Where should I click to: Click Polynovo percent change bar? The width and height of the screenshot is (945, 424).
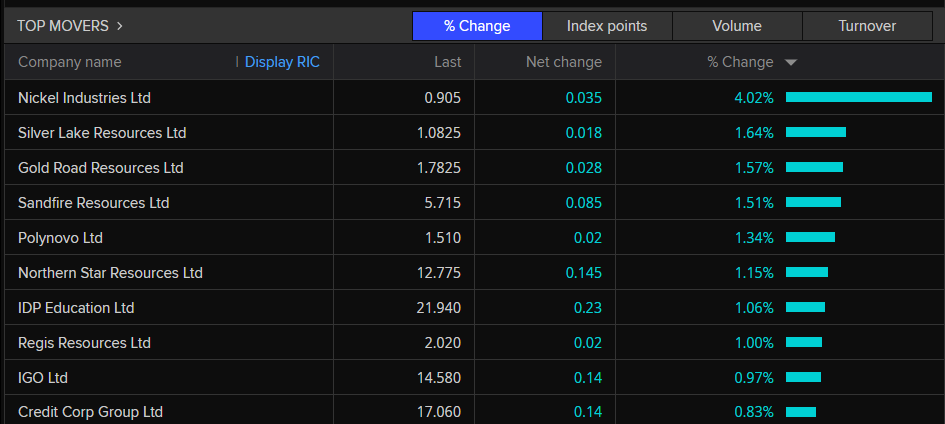(x=811, y=237)
